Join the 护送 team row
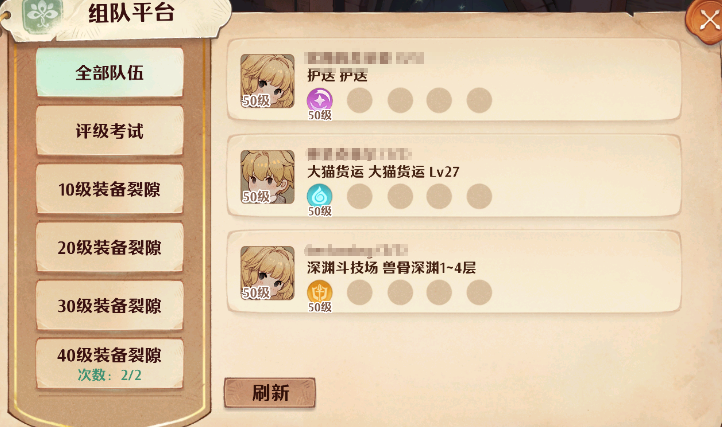This screenshot has width=722, height=427. tap(454, 80)
